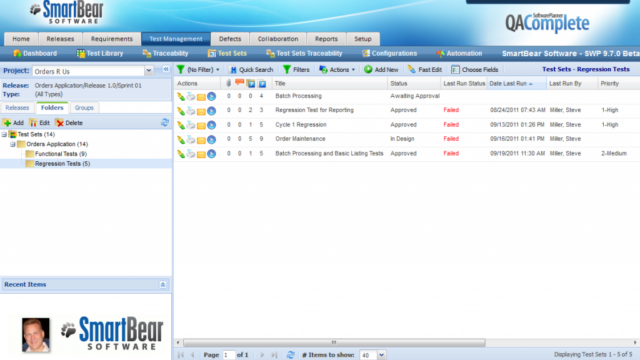The height and width of the screenshot is (360, 640).
Task: Open the Setup tab
Action: pyautogui.click(x=362, y=39)
